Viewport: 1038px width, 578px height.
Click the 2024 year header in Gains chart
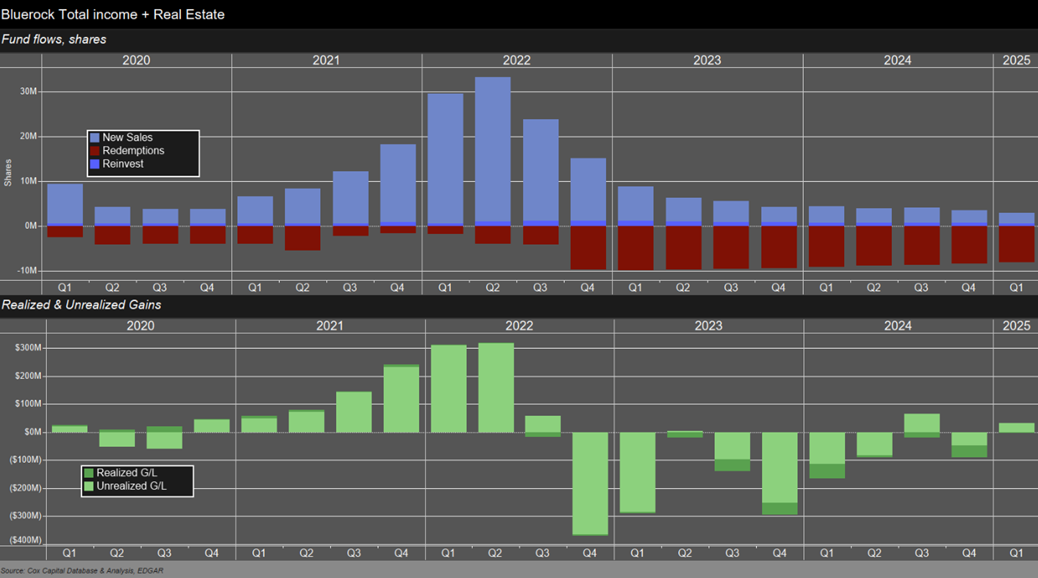tap(897, 326)
